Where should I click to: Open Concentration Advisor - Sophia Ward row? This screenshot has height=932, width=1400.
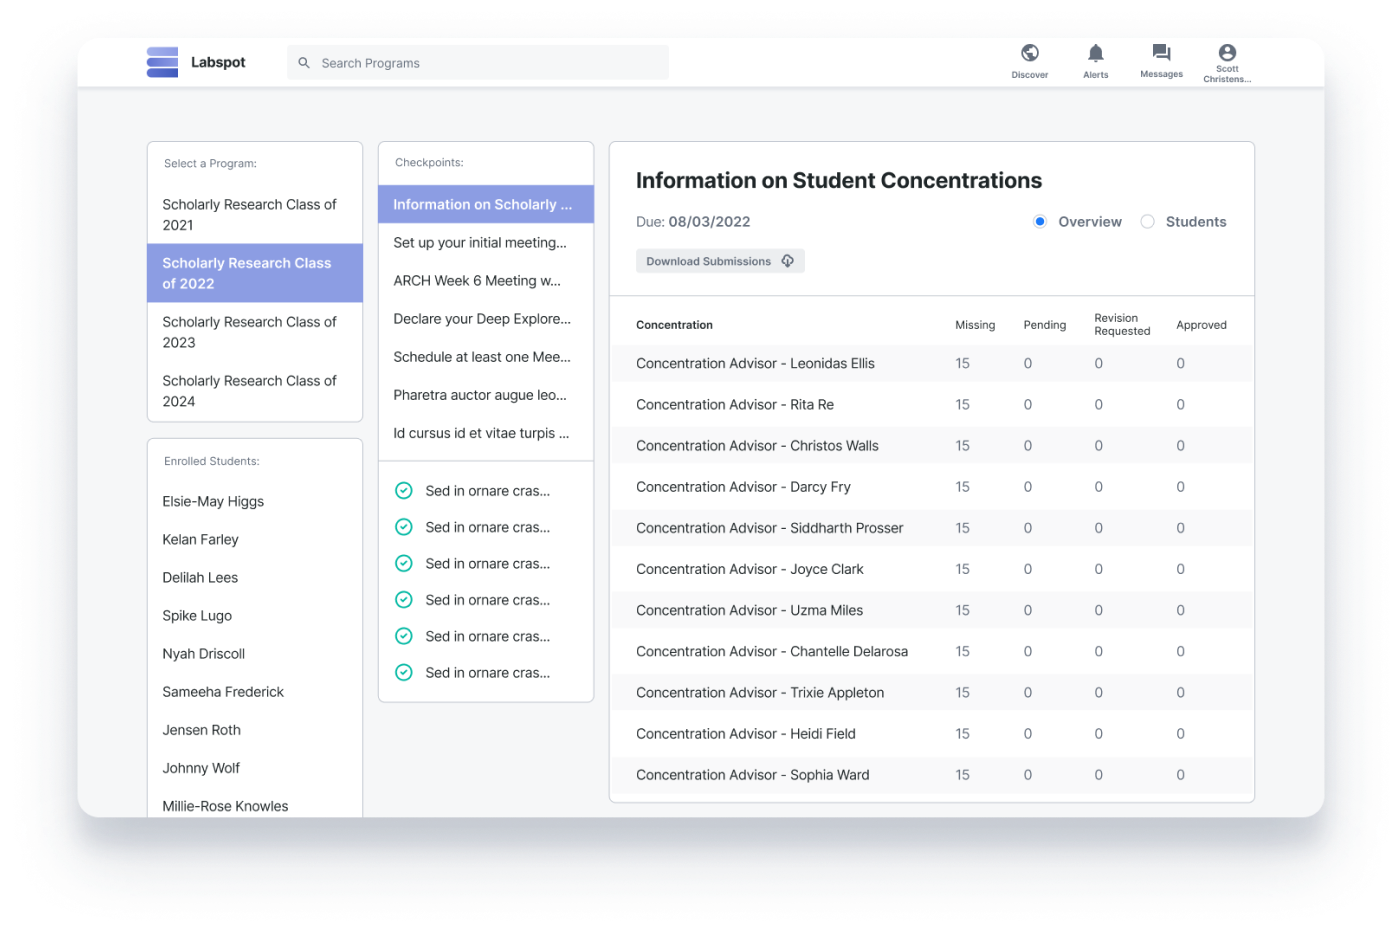pyautogui.click(x=932, y=774)
